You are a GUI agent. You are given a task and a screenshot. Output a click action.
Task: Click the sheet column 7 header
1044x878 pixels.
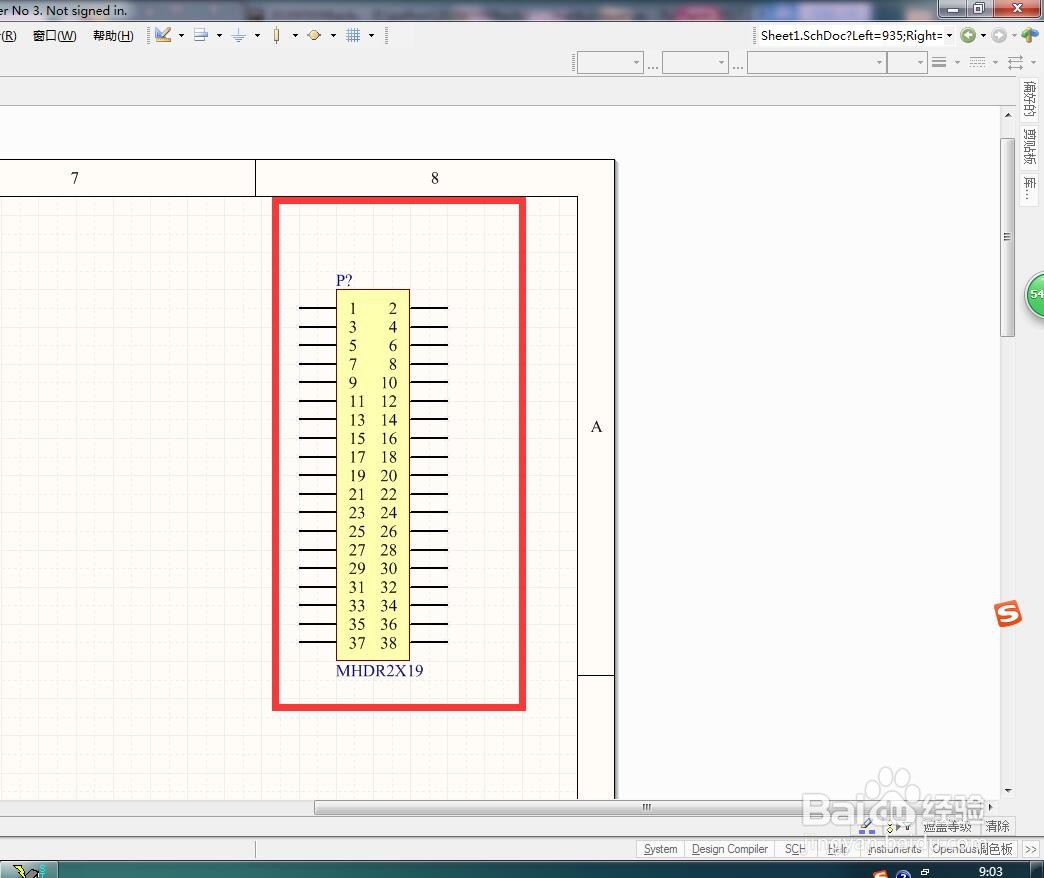click(x=75, y=178)
